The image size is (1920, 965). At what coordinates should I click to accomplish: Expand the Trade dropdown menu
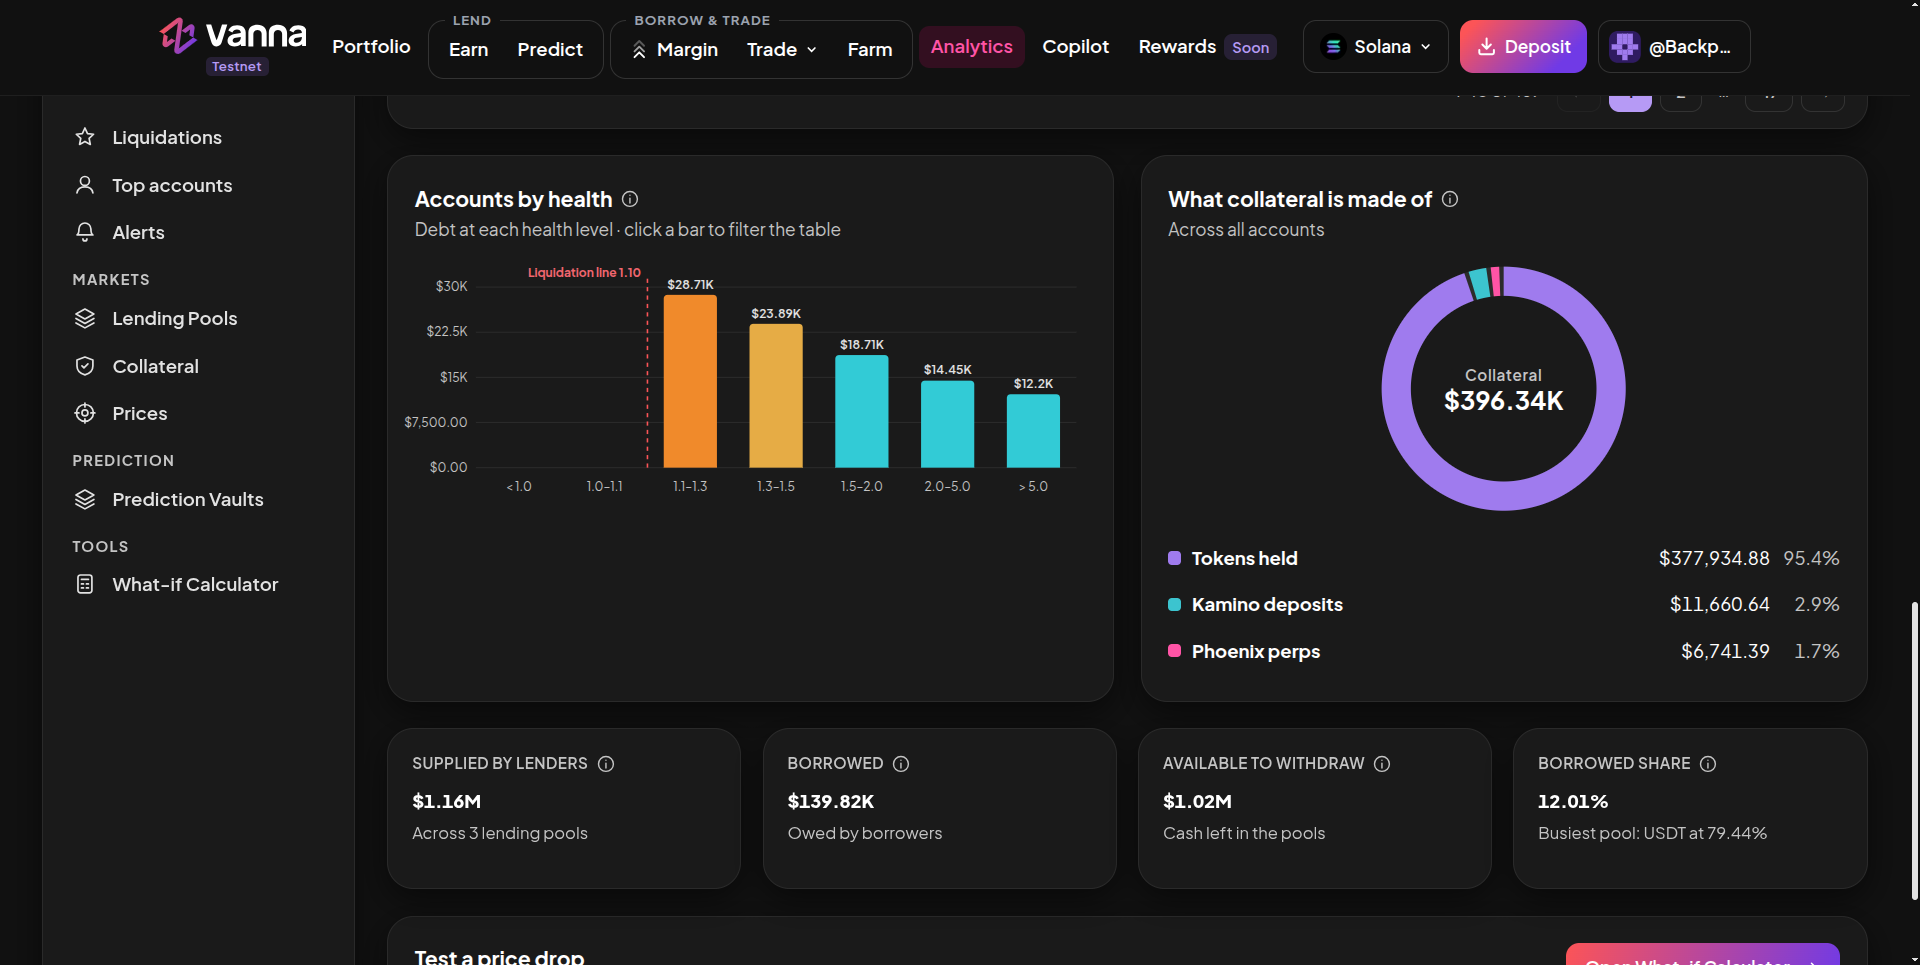point(782,50)
